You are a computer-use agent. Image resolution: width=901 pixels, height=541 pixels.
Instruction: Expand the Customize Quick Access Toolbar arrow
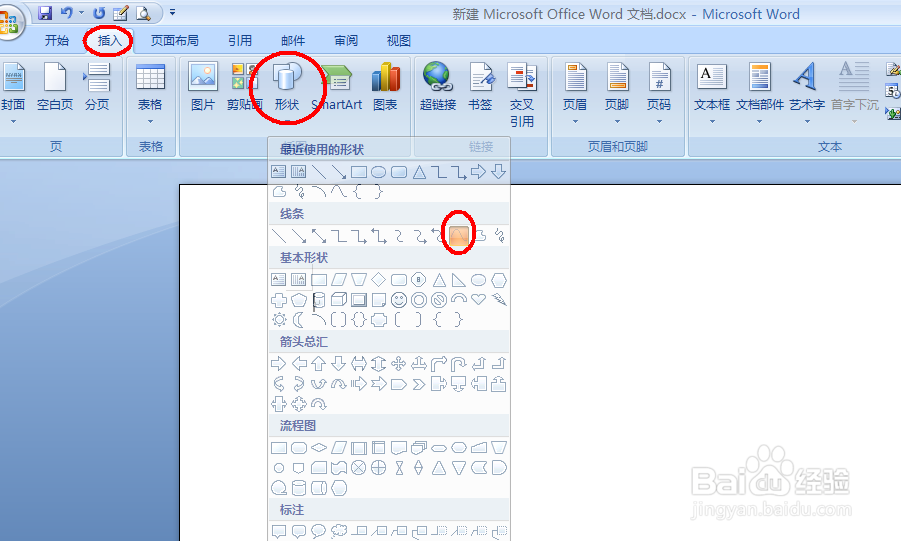tap(172, 12)
